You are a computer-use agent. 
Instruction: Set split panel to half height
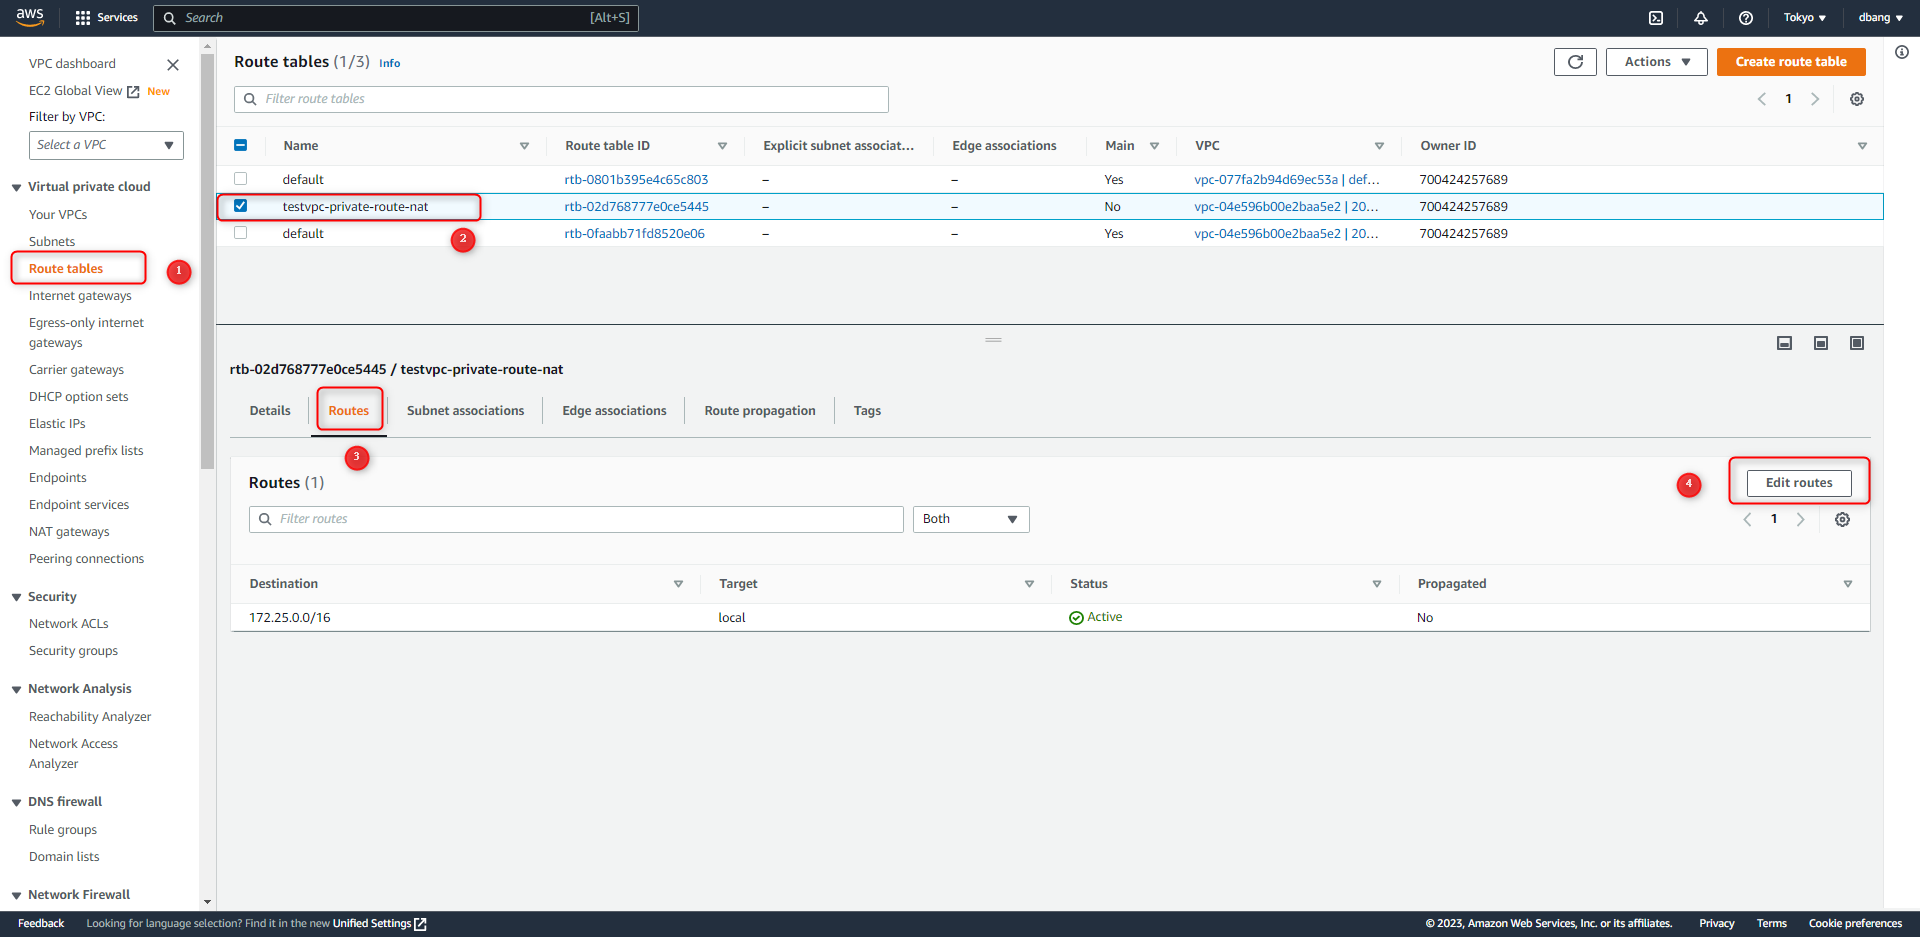[1821, 343]
